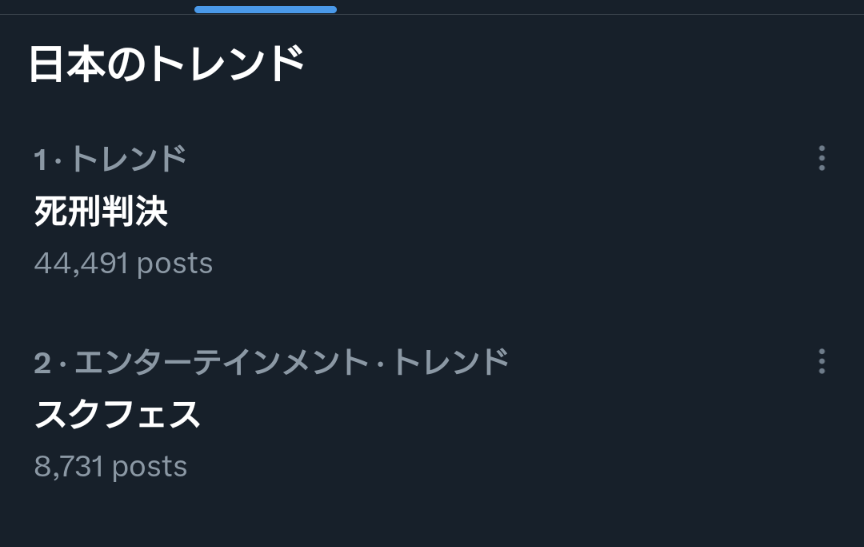This screenshot has height=547, width=864.
Task: Open the 死刑判決 trending topic
Action: [x=101, y=211]
